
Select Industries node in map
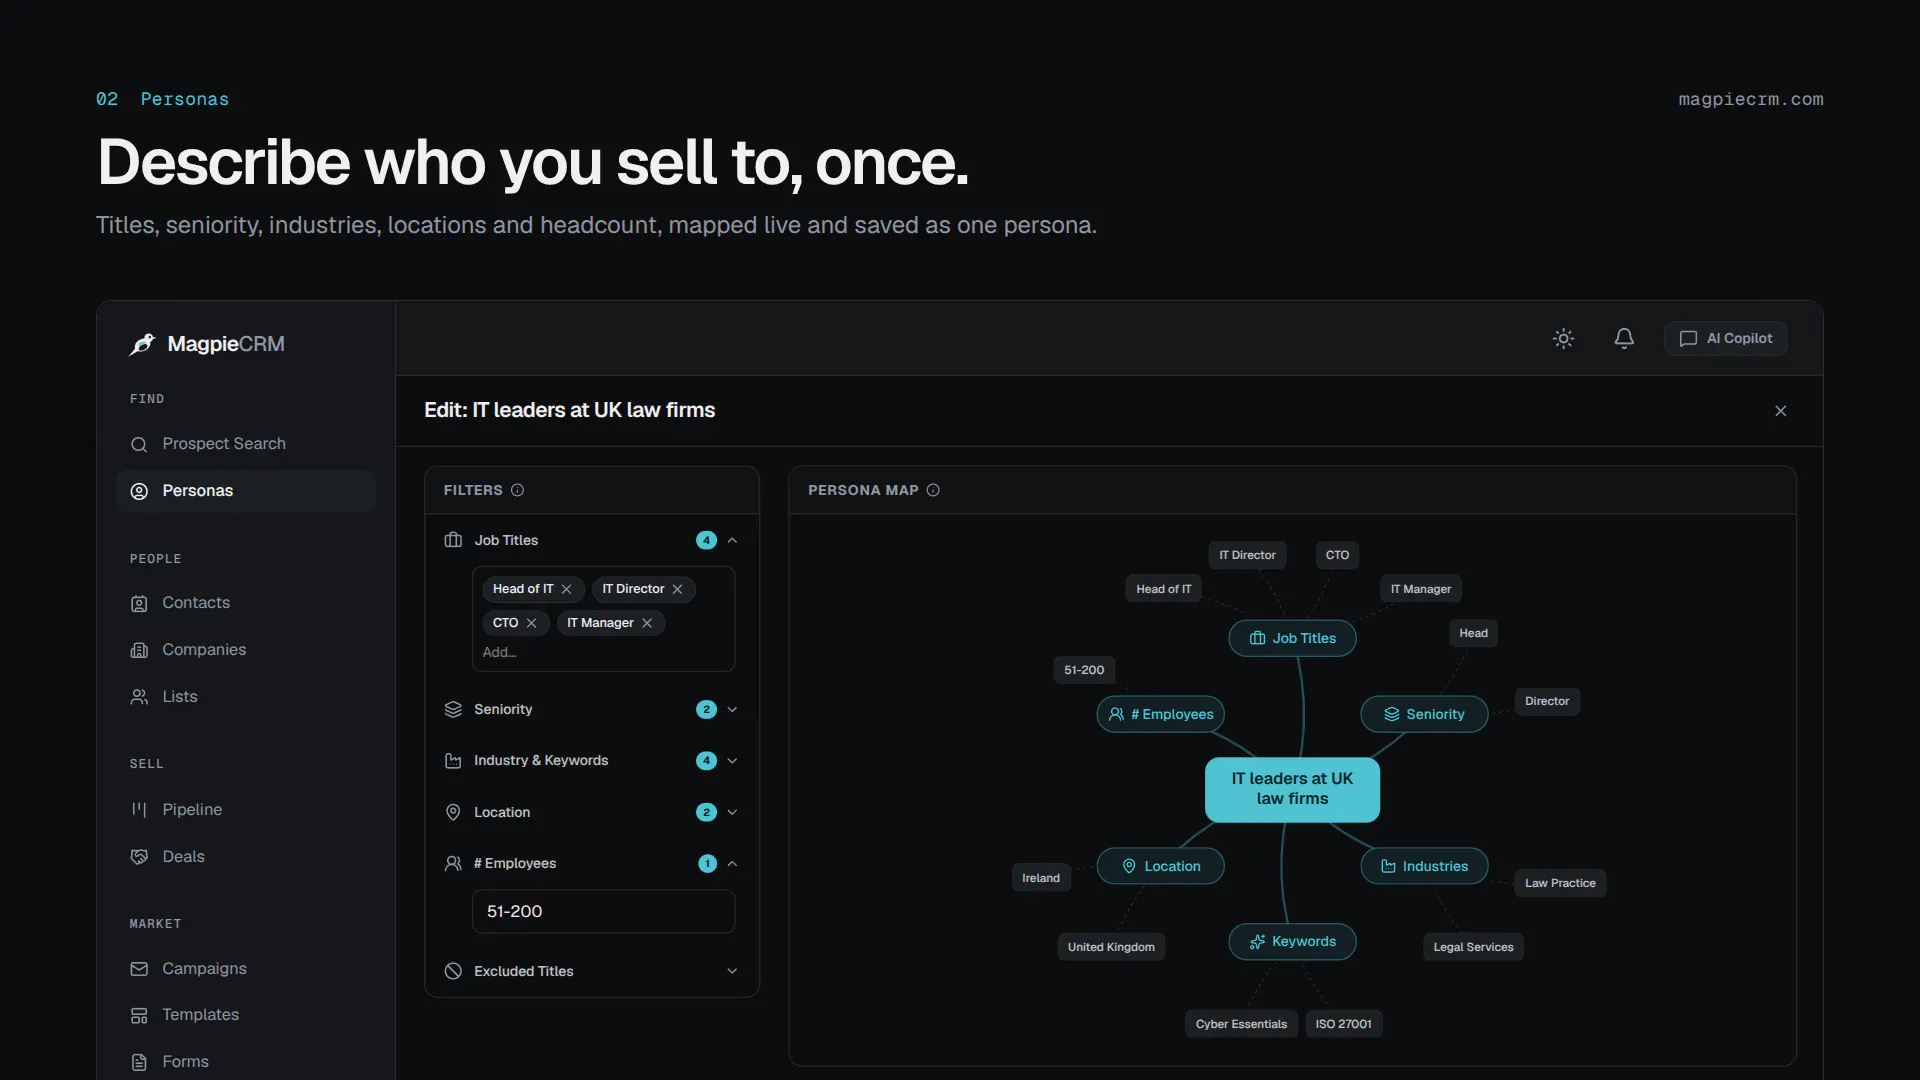coord(1424,866)
